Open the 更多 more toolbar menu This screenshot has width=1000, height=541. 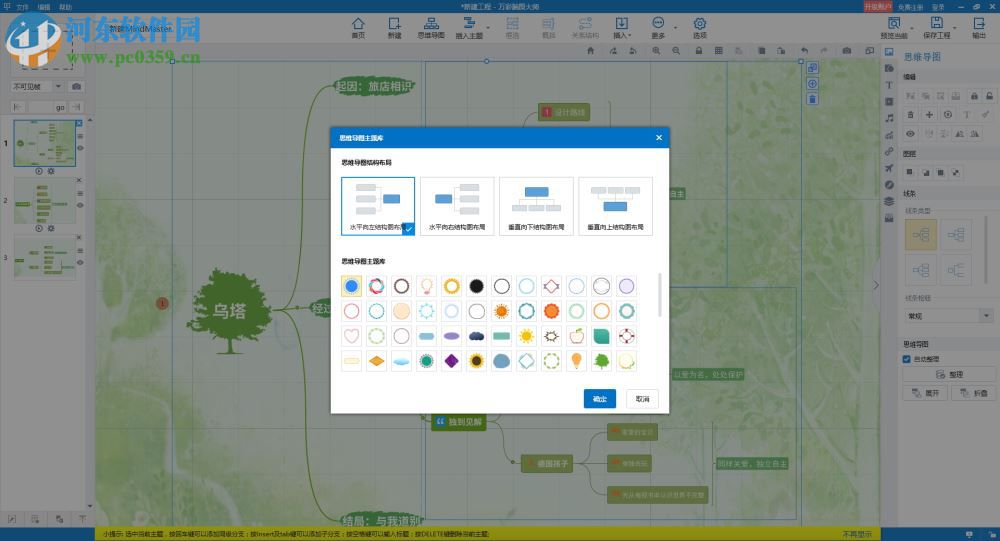tap(658, 27)
